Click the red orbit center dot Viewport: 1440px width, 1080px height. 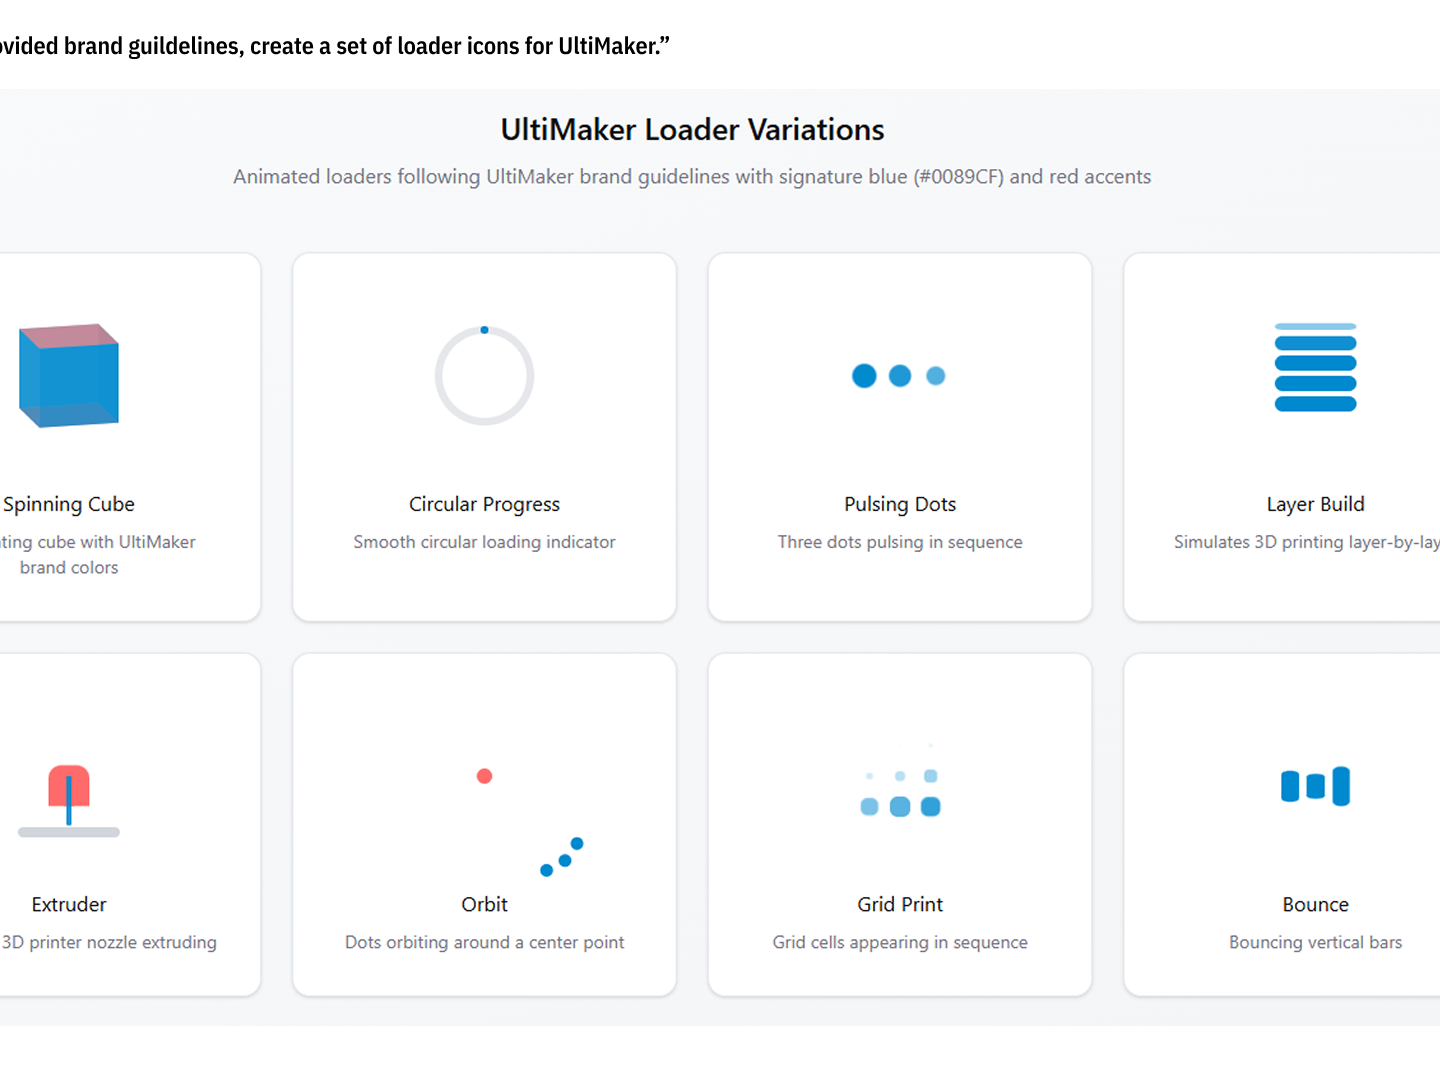point(484,776)
